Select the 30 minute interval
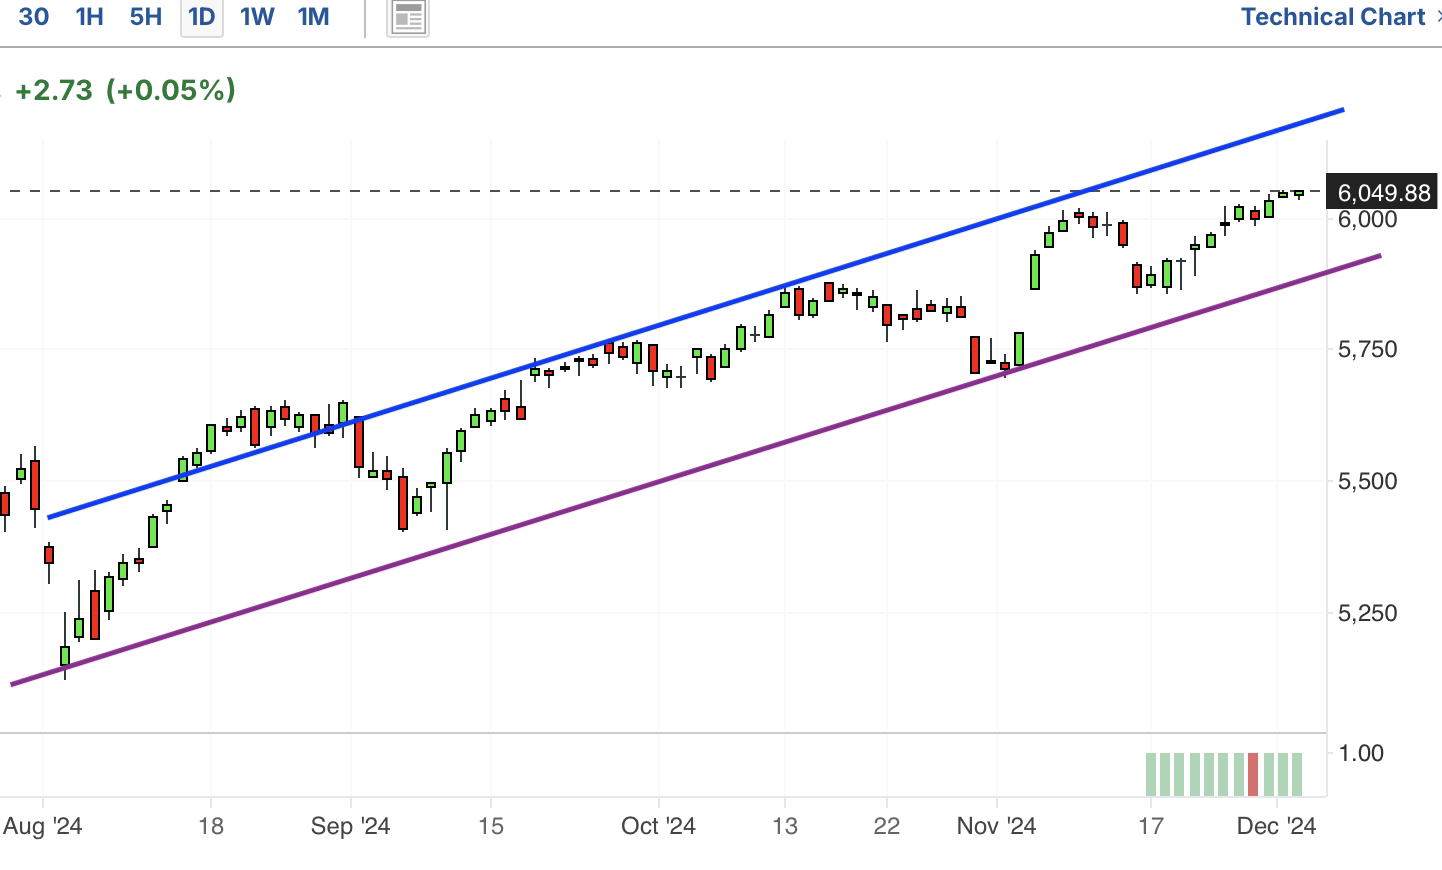The image size is (1442, 870). click(x=34, y=16)
